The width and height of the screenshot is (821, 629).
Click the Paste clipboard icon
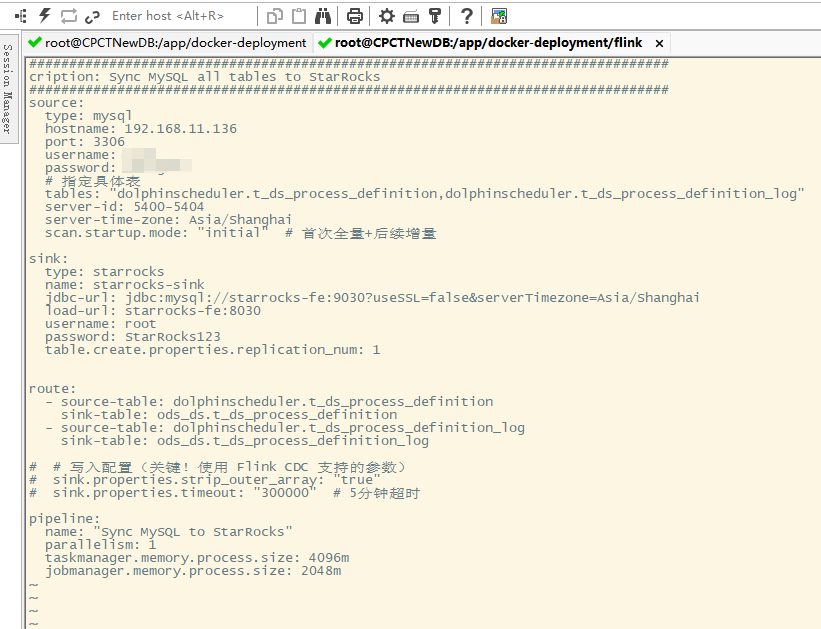coord(299,16)
